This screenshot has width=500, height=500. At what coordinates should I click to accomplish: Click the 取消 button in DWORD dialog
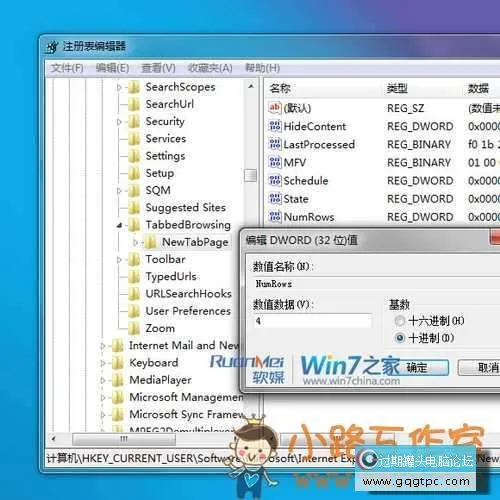(x=479, y=368)
